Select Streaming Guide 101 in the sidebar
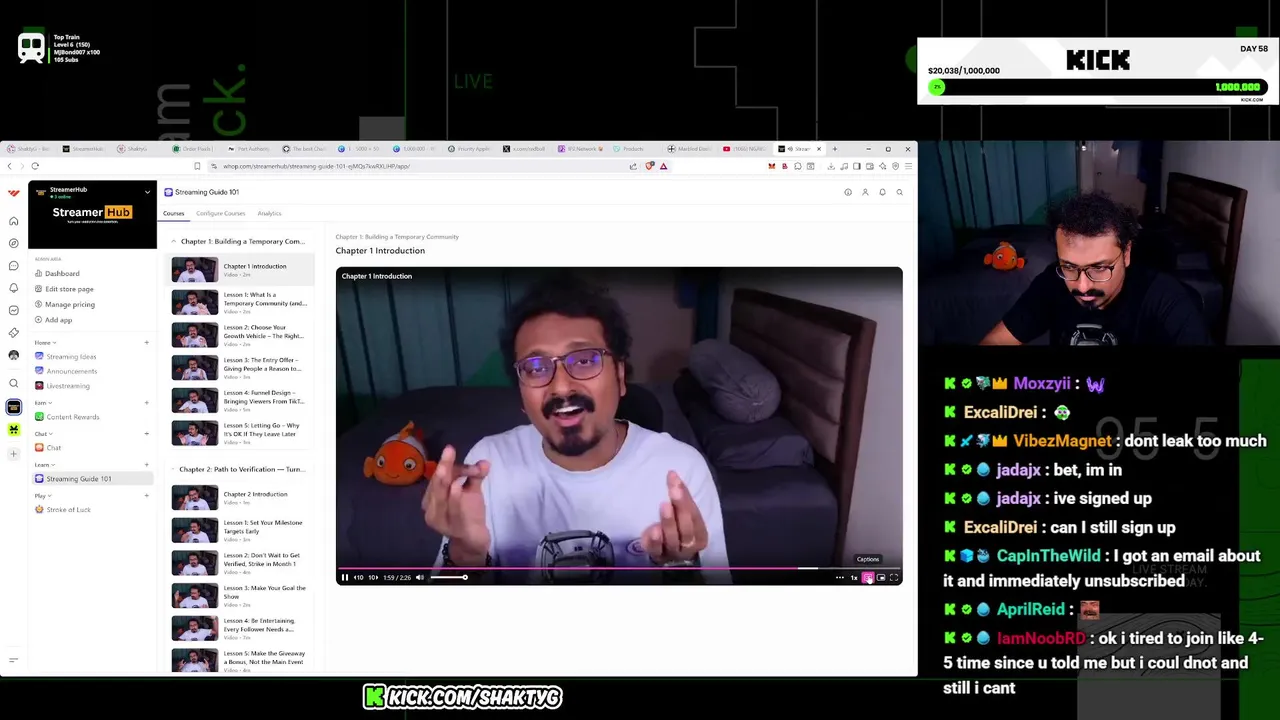 tap(92, 479)
